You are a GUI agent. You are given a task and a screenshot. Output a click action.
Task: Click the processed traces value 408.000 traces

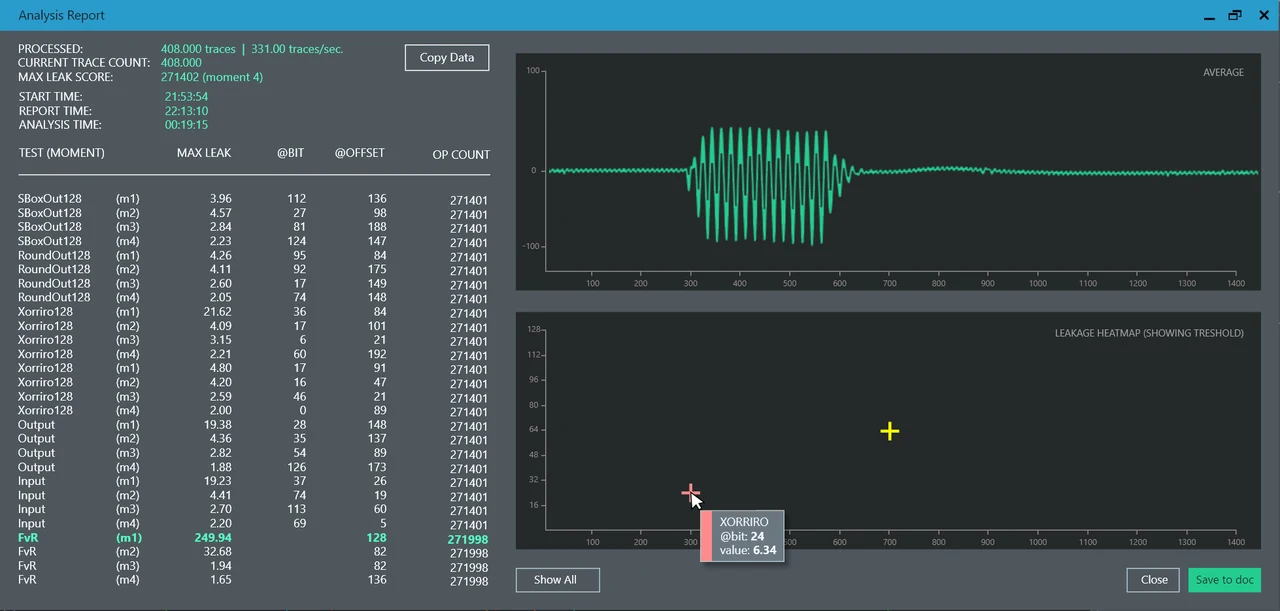[x=198, y=48]
